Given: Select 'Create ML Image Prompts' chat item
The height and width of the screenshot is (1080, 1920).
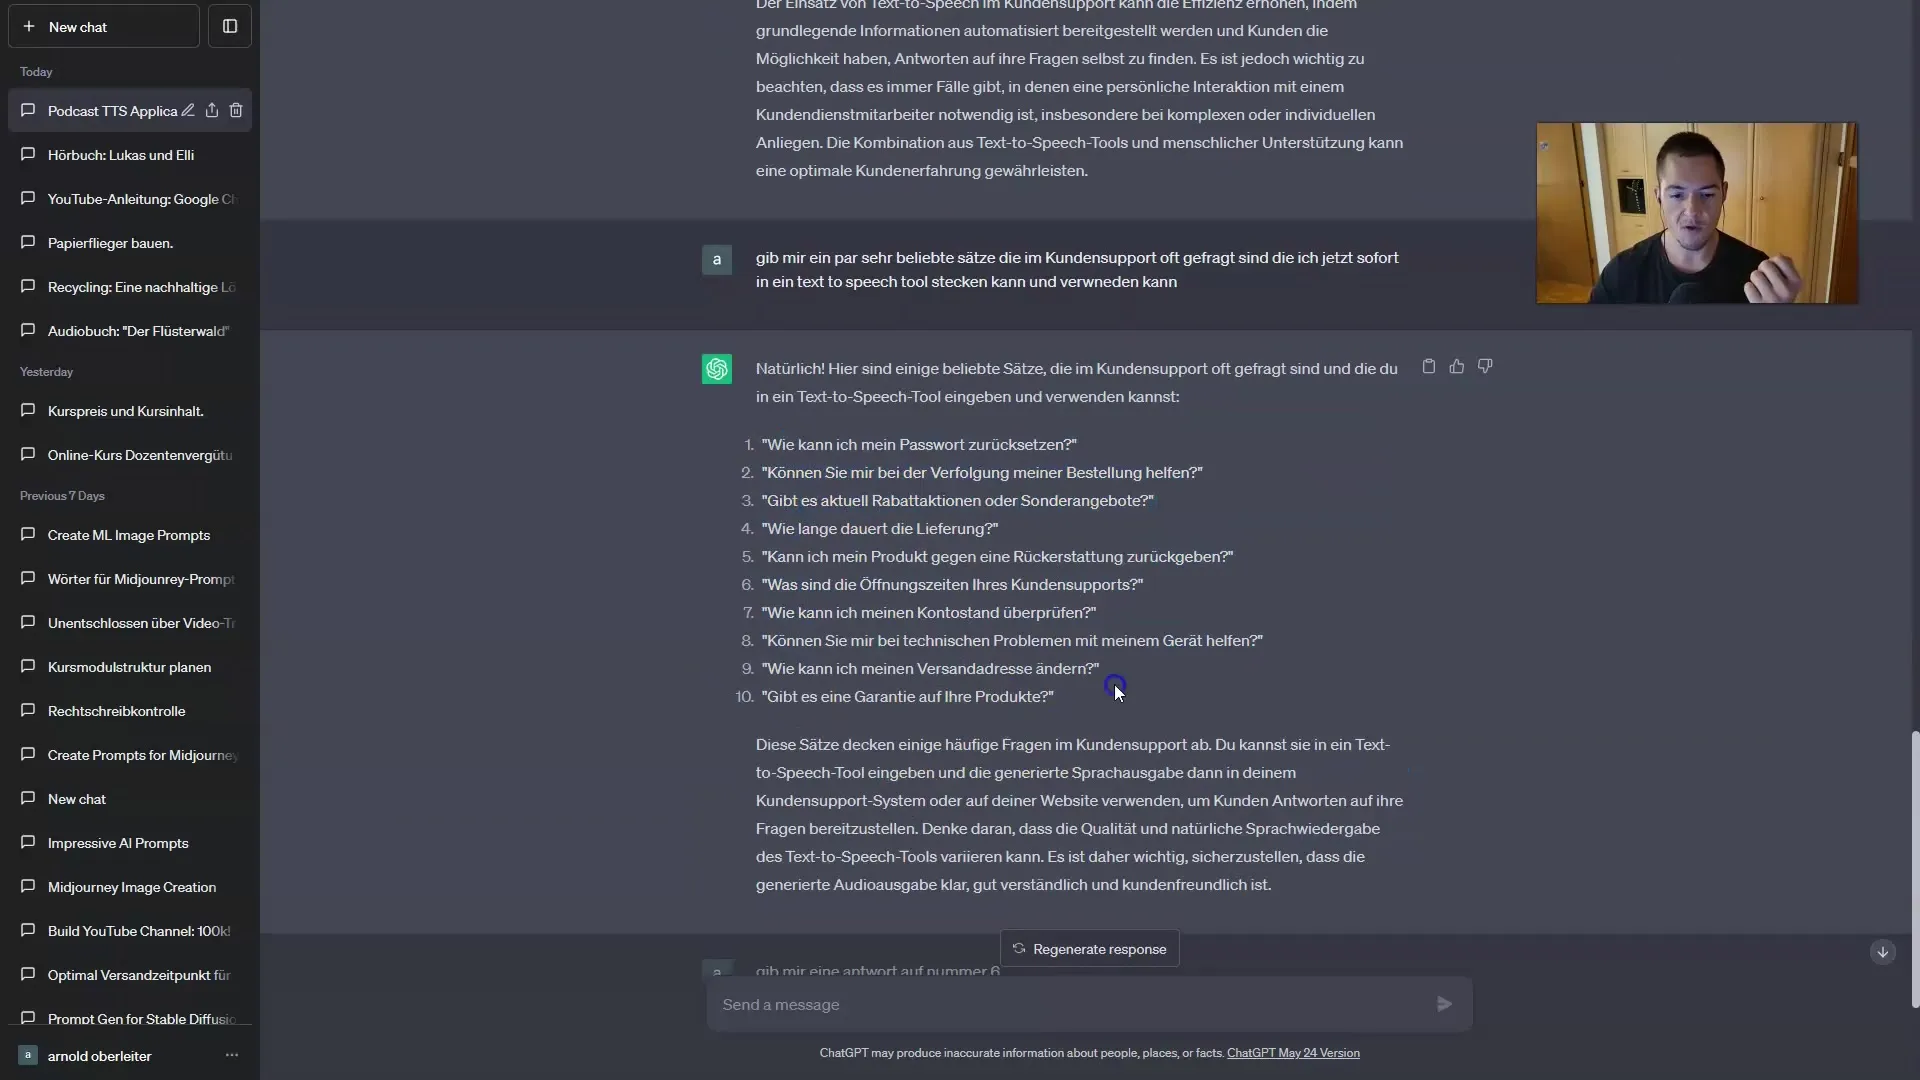Looking at the screenshot, I should click(128, 534).
